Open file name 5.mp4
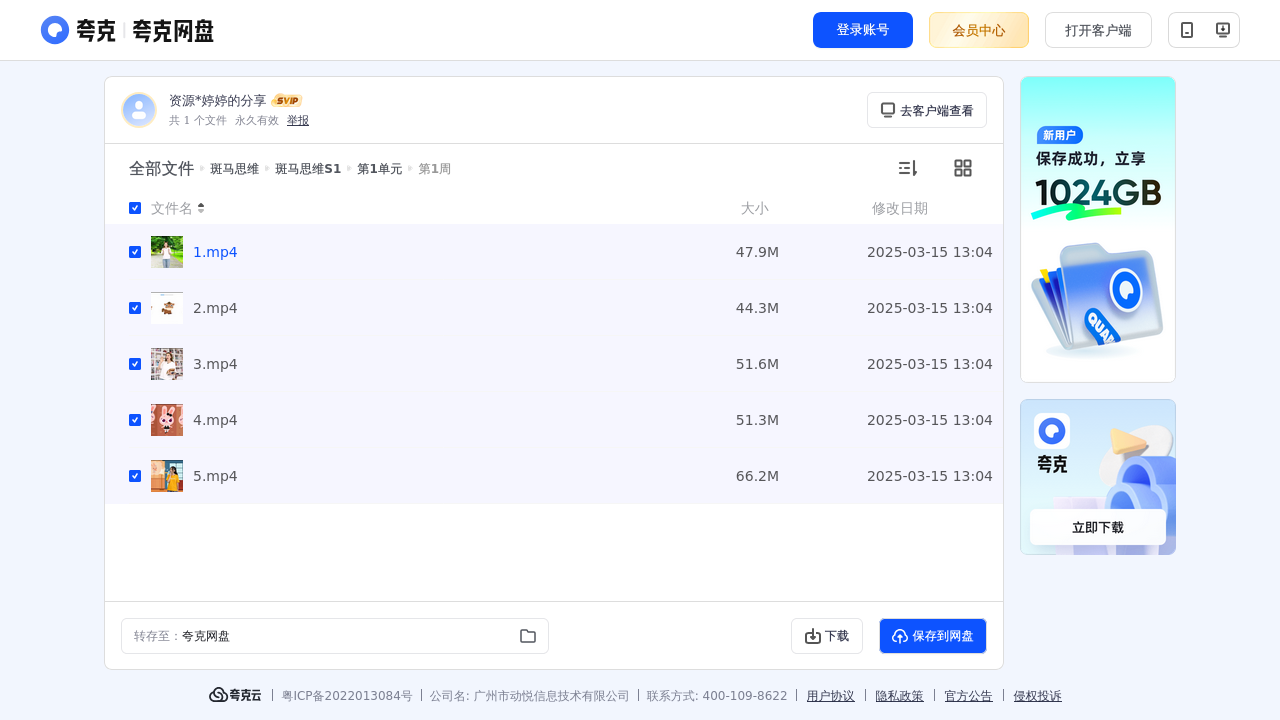 (x=215, y=476)
